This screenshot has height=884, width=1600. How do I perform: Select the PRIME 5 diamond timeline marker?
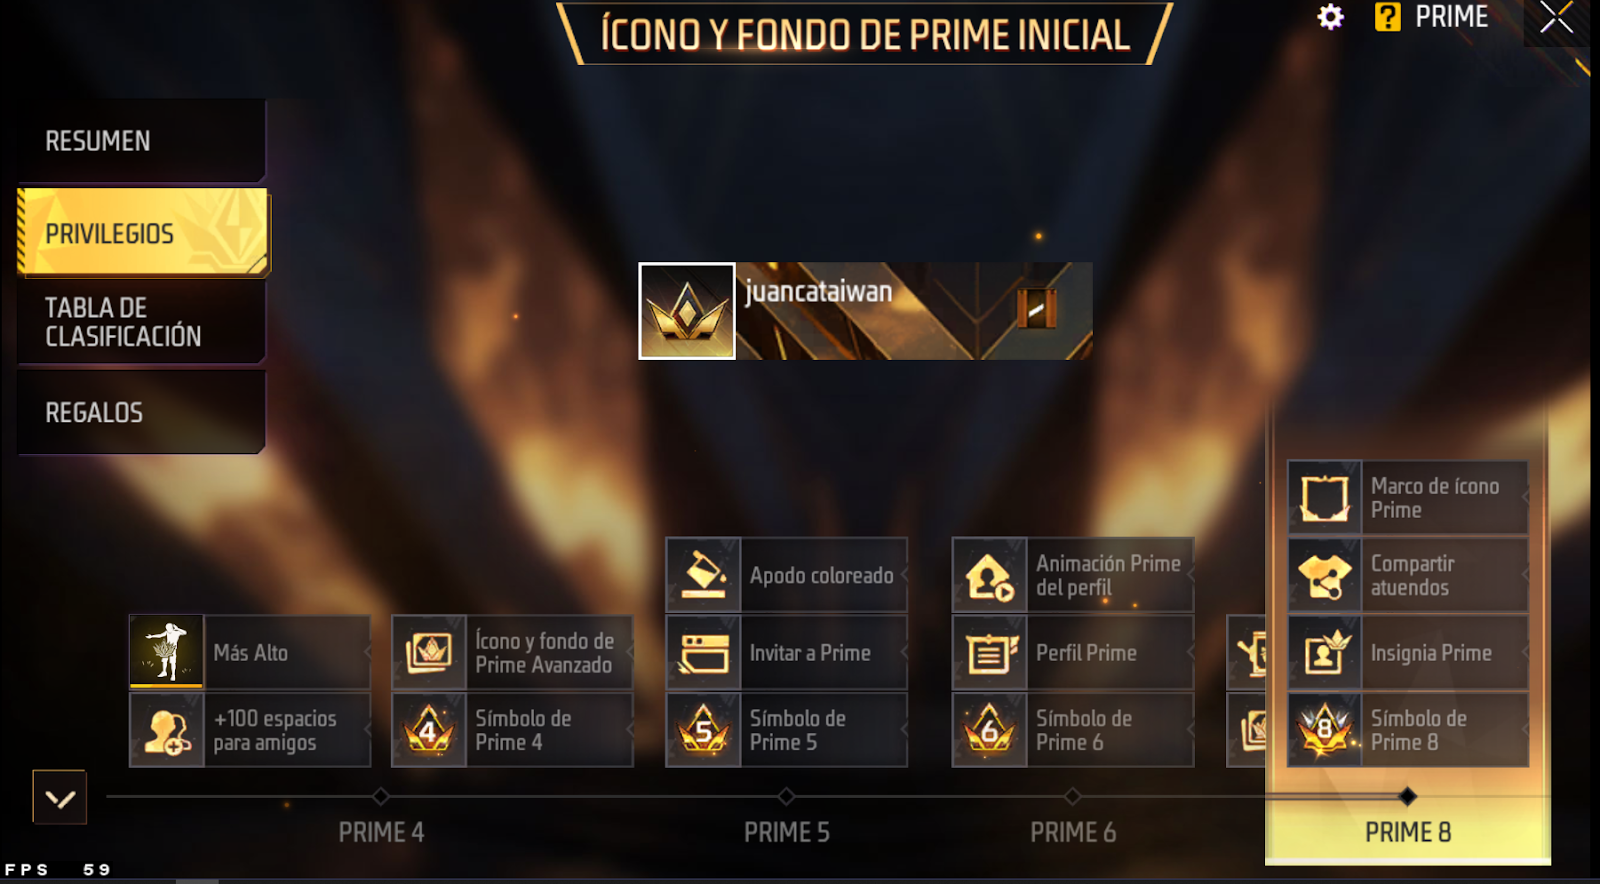pyautogui.click(x=786, y=796)
